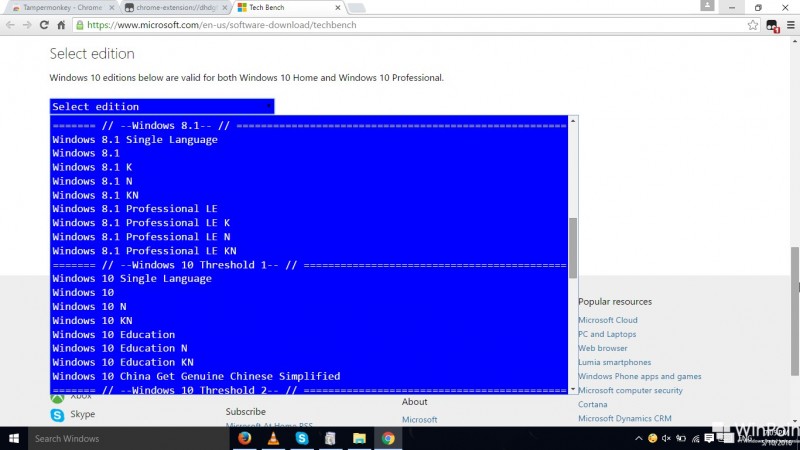Click the secure padlock icon in address bar
Screen dimensions: 800x450
coord(79,25)
